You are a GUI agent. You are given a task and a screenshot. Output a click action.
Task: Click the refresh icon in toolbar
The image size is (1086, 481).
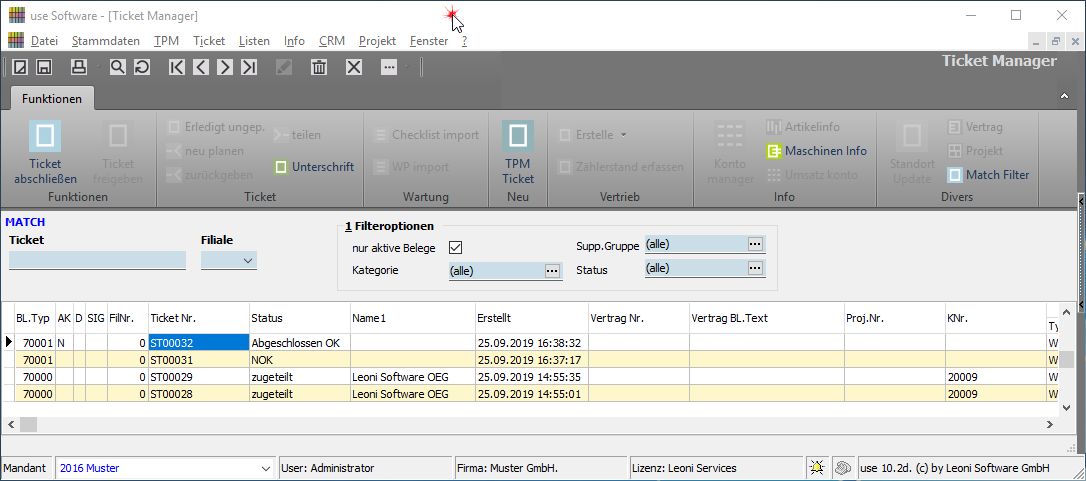click(141, 67)
